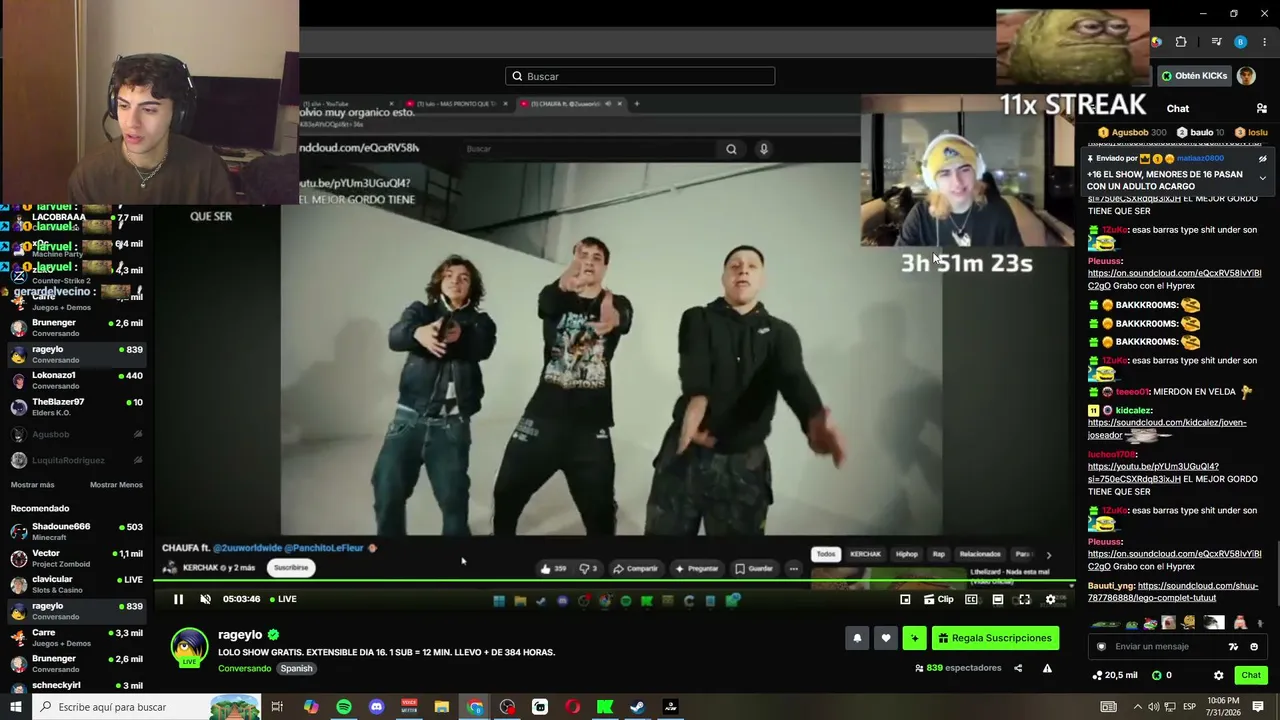Open Lokonazo1 channel in sidebar

[x=76, y=380]
